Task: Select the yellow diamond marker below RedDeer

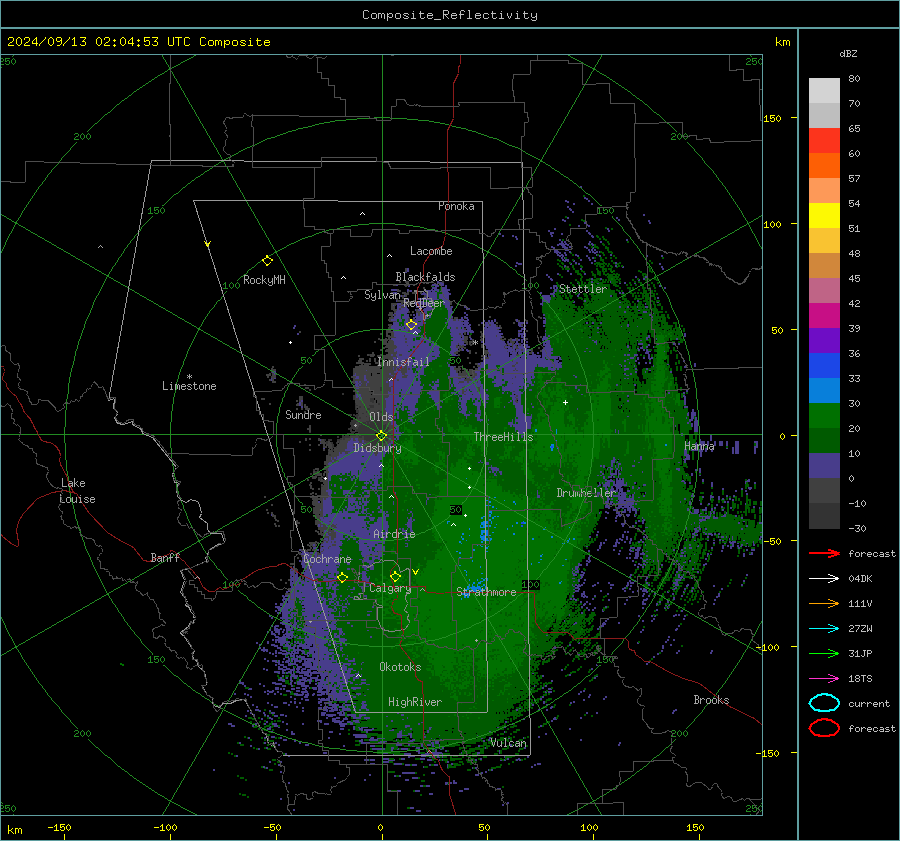Action: click(411, 325)
